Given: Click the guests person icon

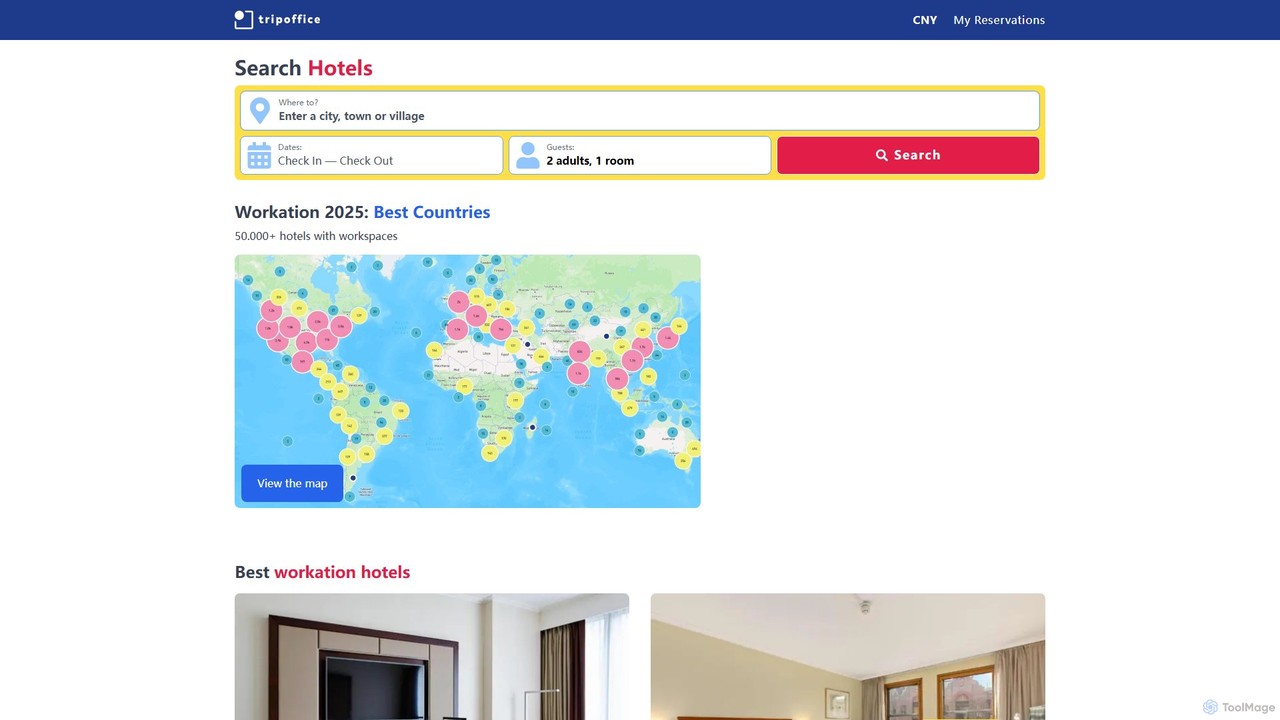Looking at the screenshot, I should pyautogui.click(x=528, y=155).
